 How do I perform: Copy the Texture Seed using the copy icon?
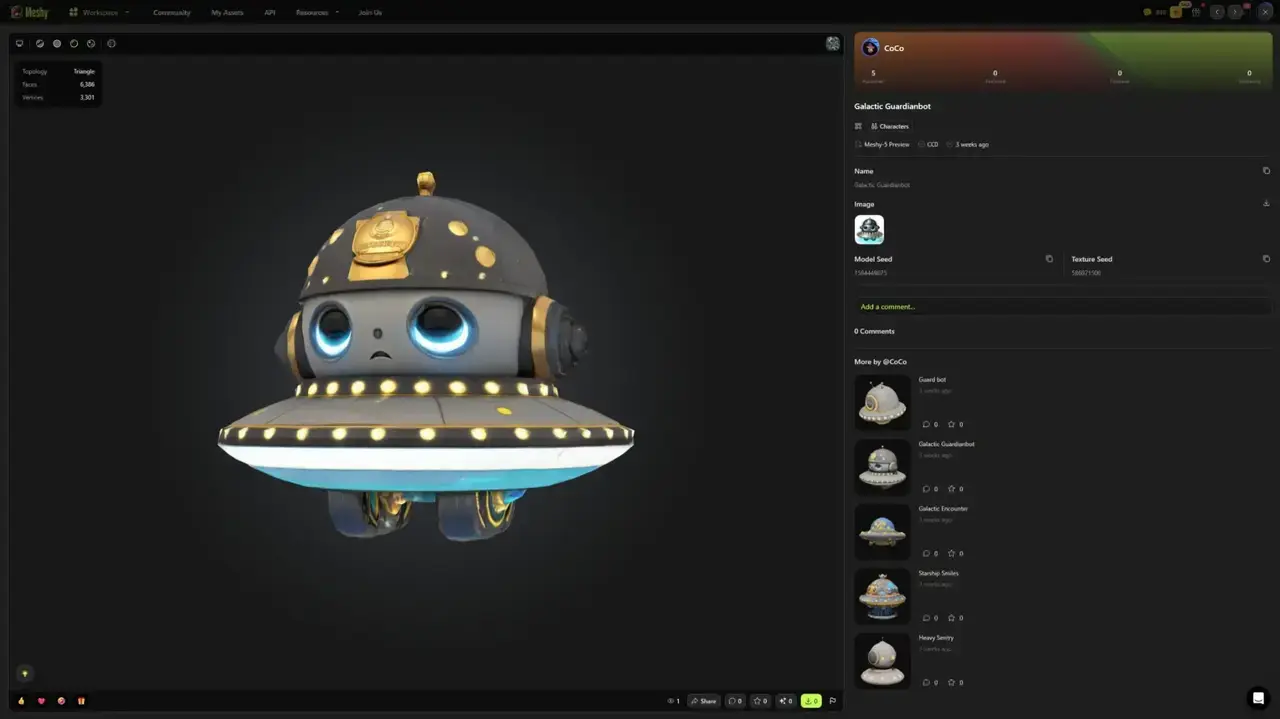pyautogui.click(x=1266, y=258)
